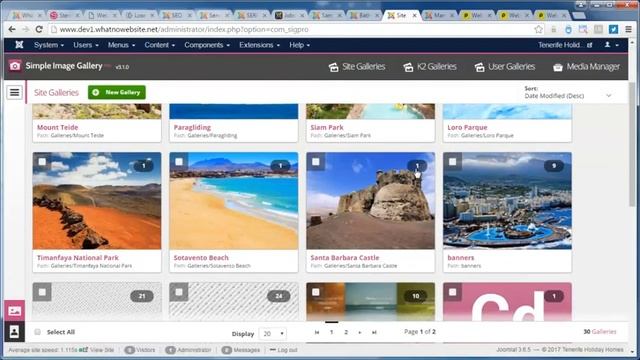Click count badge on Timanfaya National Park
Image resolution: width=640 pixels, height=360 pixels.
point(143,166)
